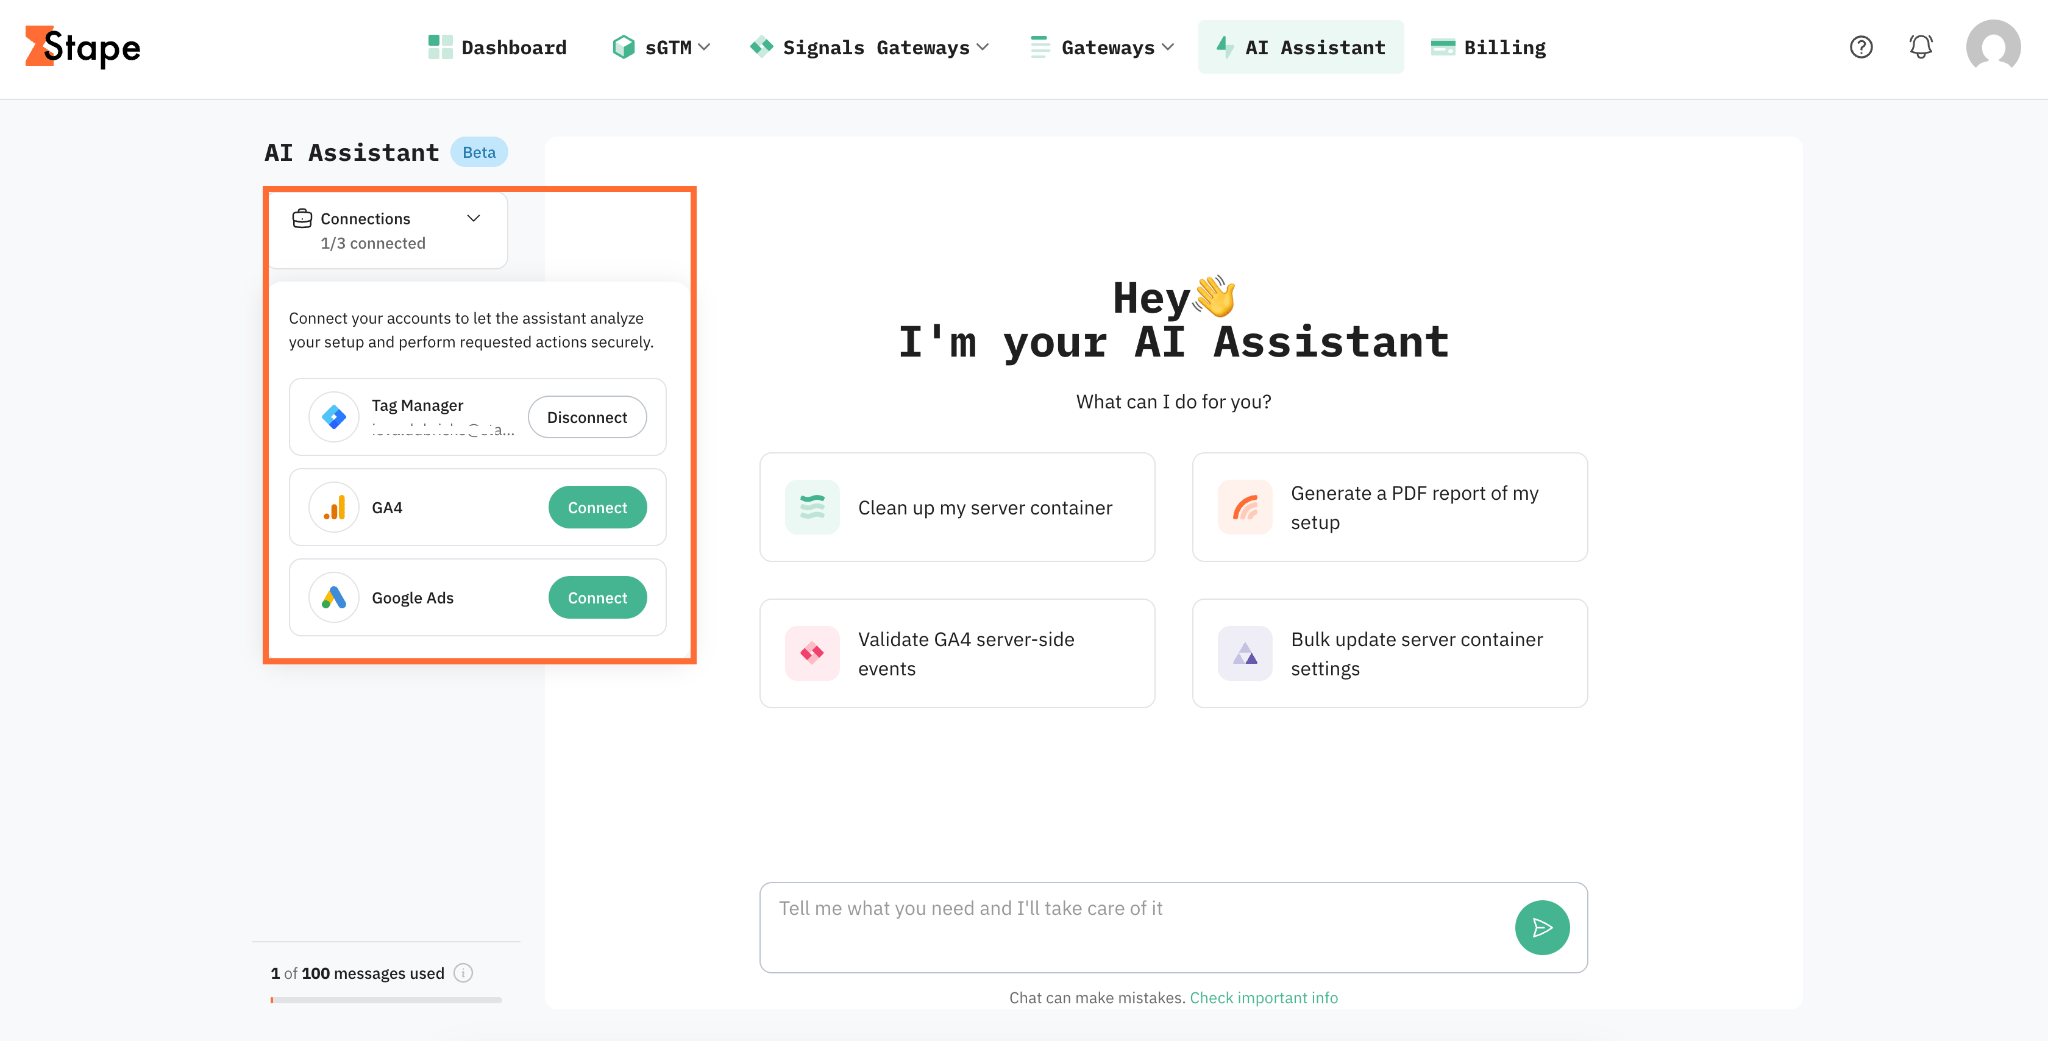This screenshot has height=1041, width=2048.
Task: Click the messages used progress bar
Action: pyautogui.click(x=386, y=999)
